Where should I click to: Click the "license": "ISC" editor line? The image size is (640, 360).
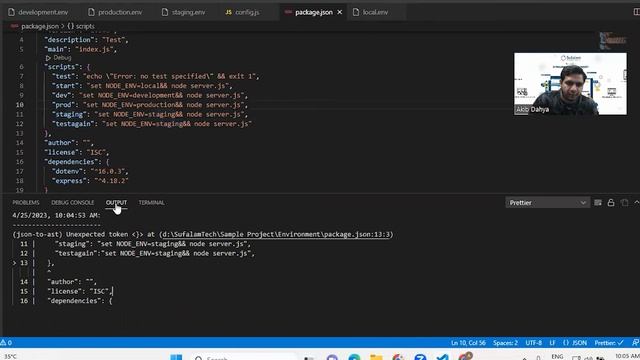pyautogui.click(x=77, y=152)
